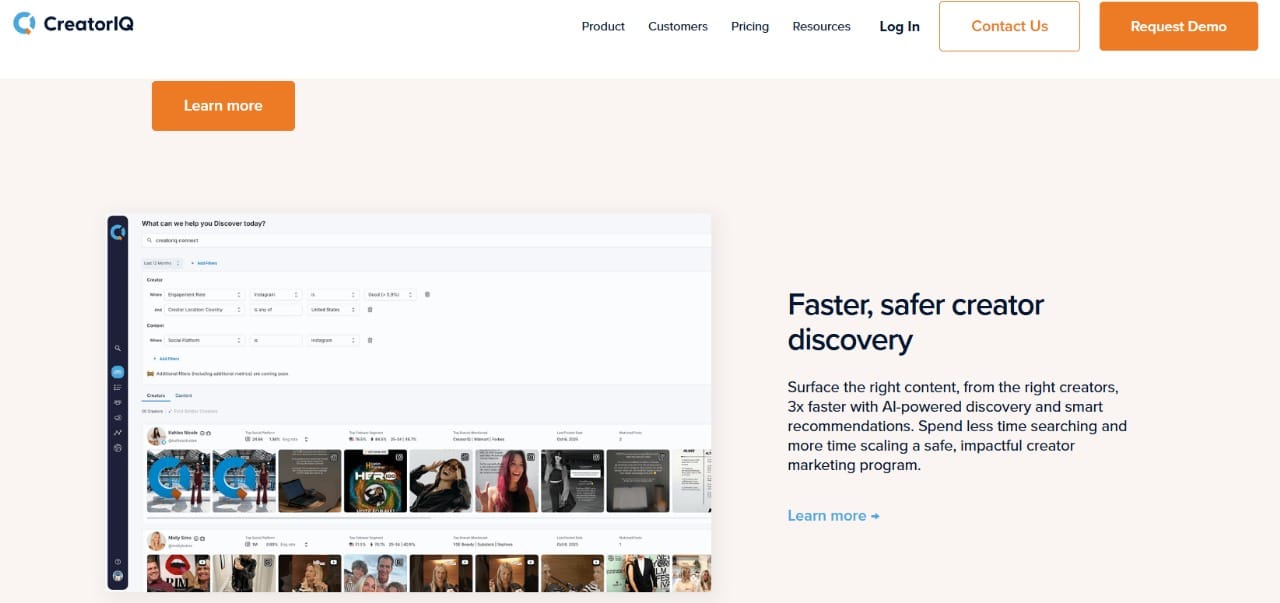Open the Resources menu
This screenshot has height=603, width=1280.
[821, 27]
